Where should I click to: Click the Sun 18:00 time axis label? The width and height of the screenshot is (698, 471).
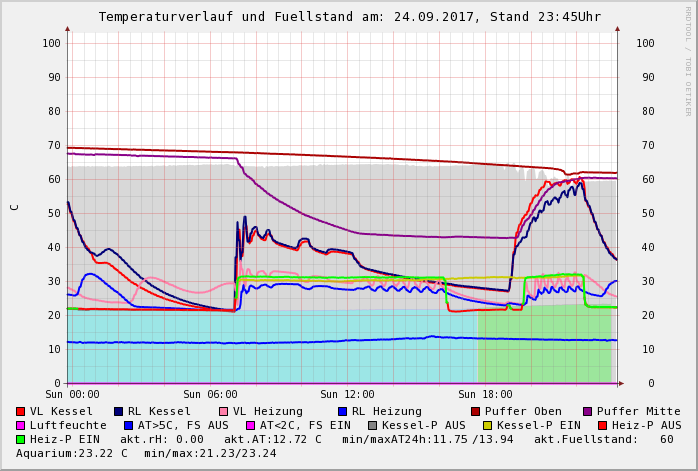[x=485, y=395]
